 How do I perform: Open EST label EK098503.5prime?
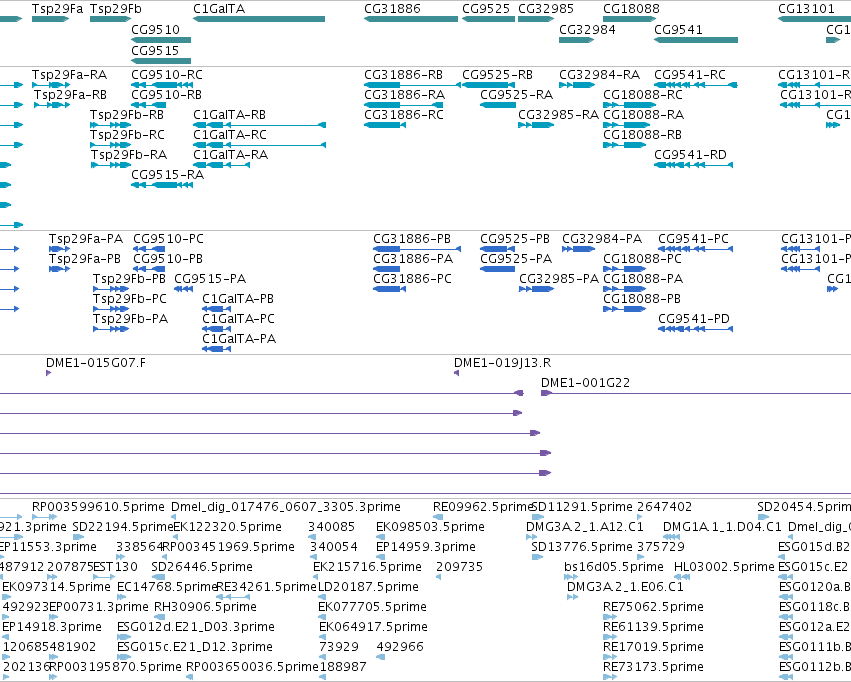[x=430, y=527]
